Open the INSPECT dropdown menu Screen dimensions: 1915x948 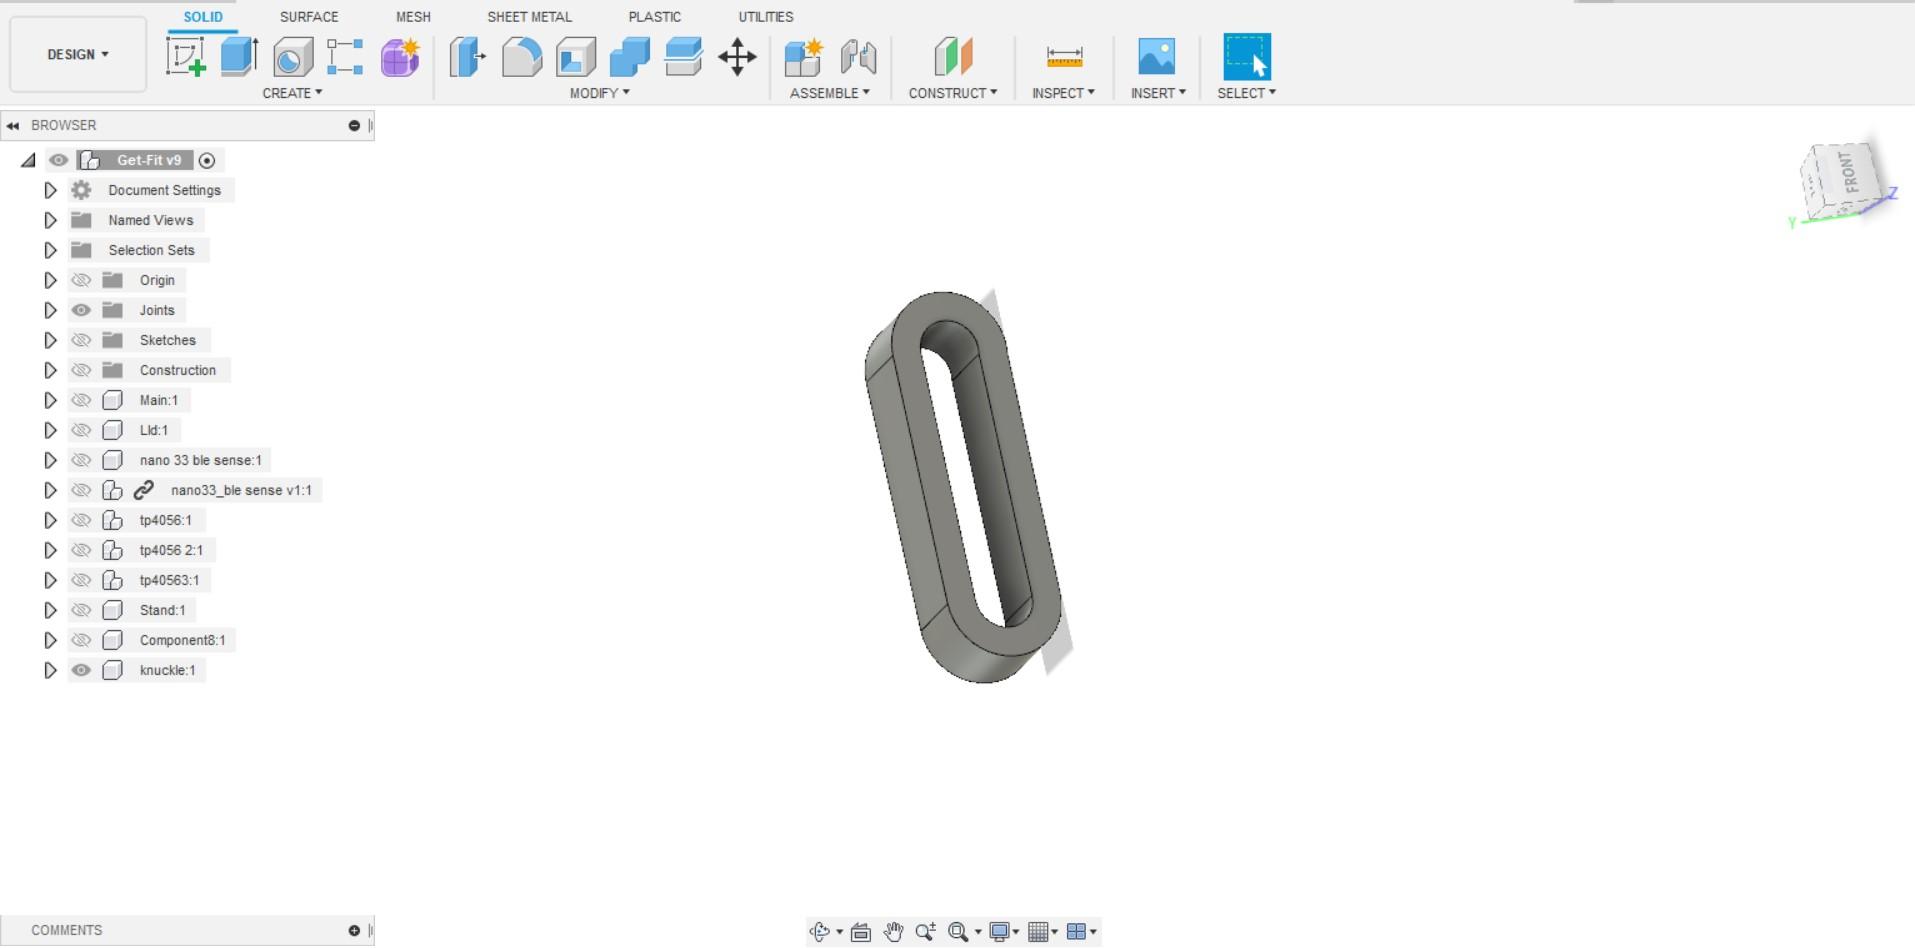1063,93
